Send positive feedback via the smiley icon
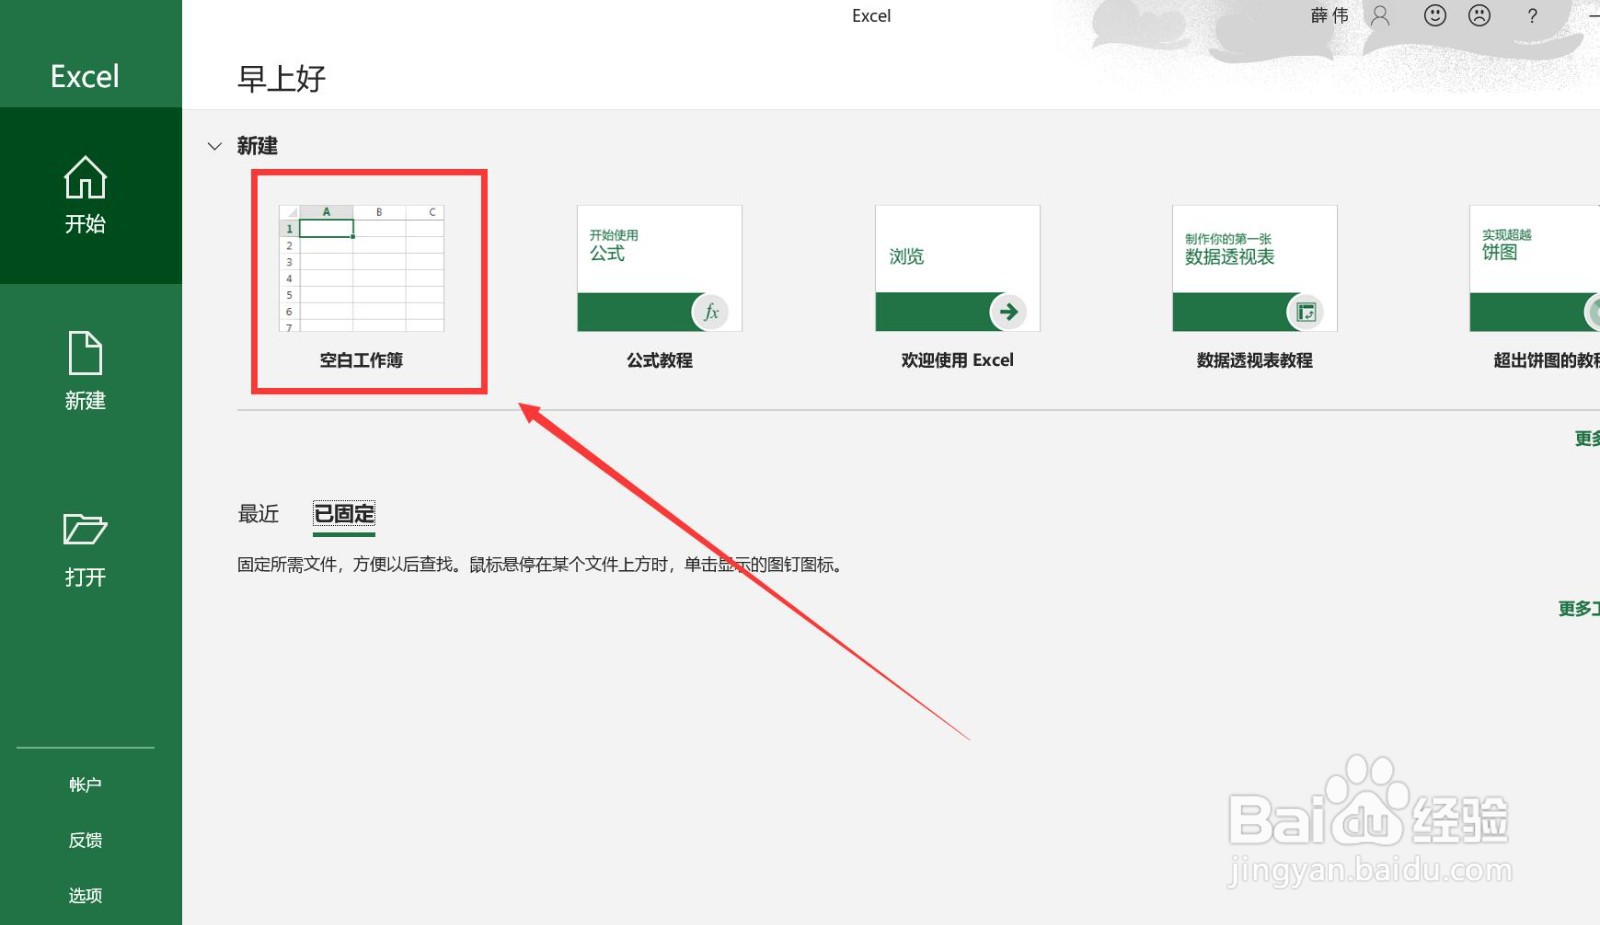Image resolution: width=1600 pixels, height=925 pixels. pos(1435,15)
